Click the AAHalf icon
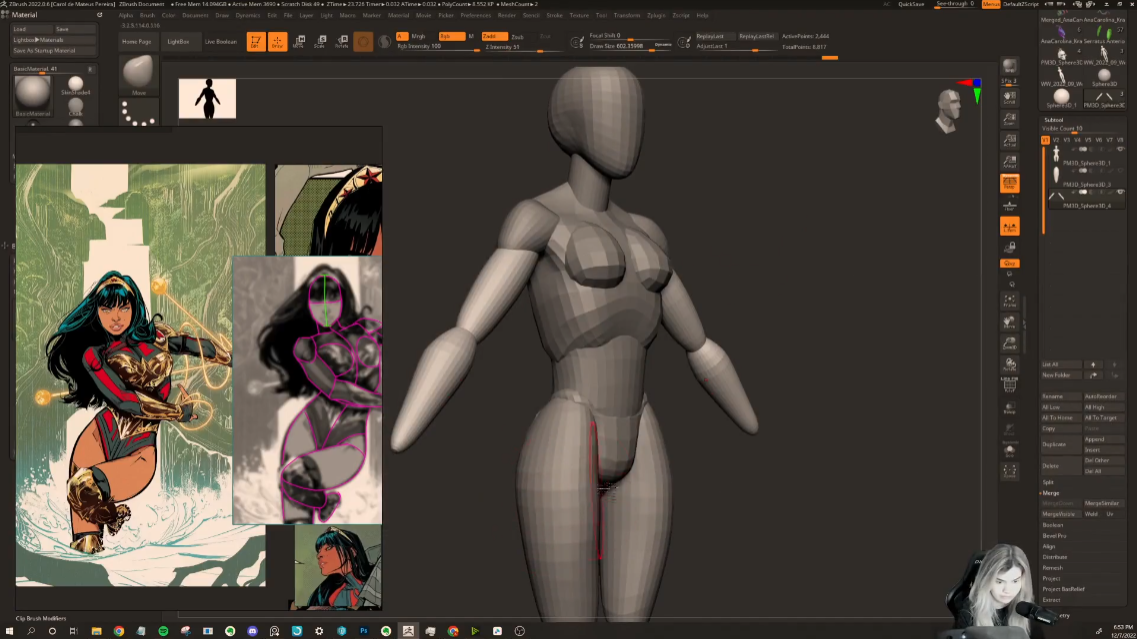The height and width of the screenshot is (639, 1137). click(1009, 162)
